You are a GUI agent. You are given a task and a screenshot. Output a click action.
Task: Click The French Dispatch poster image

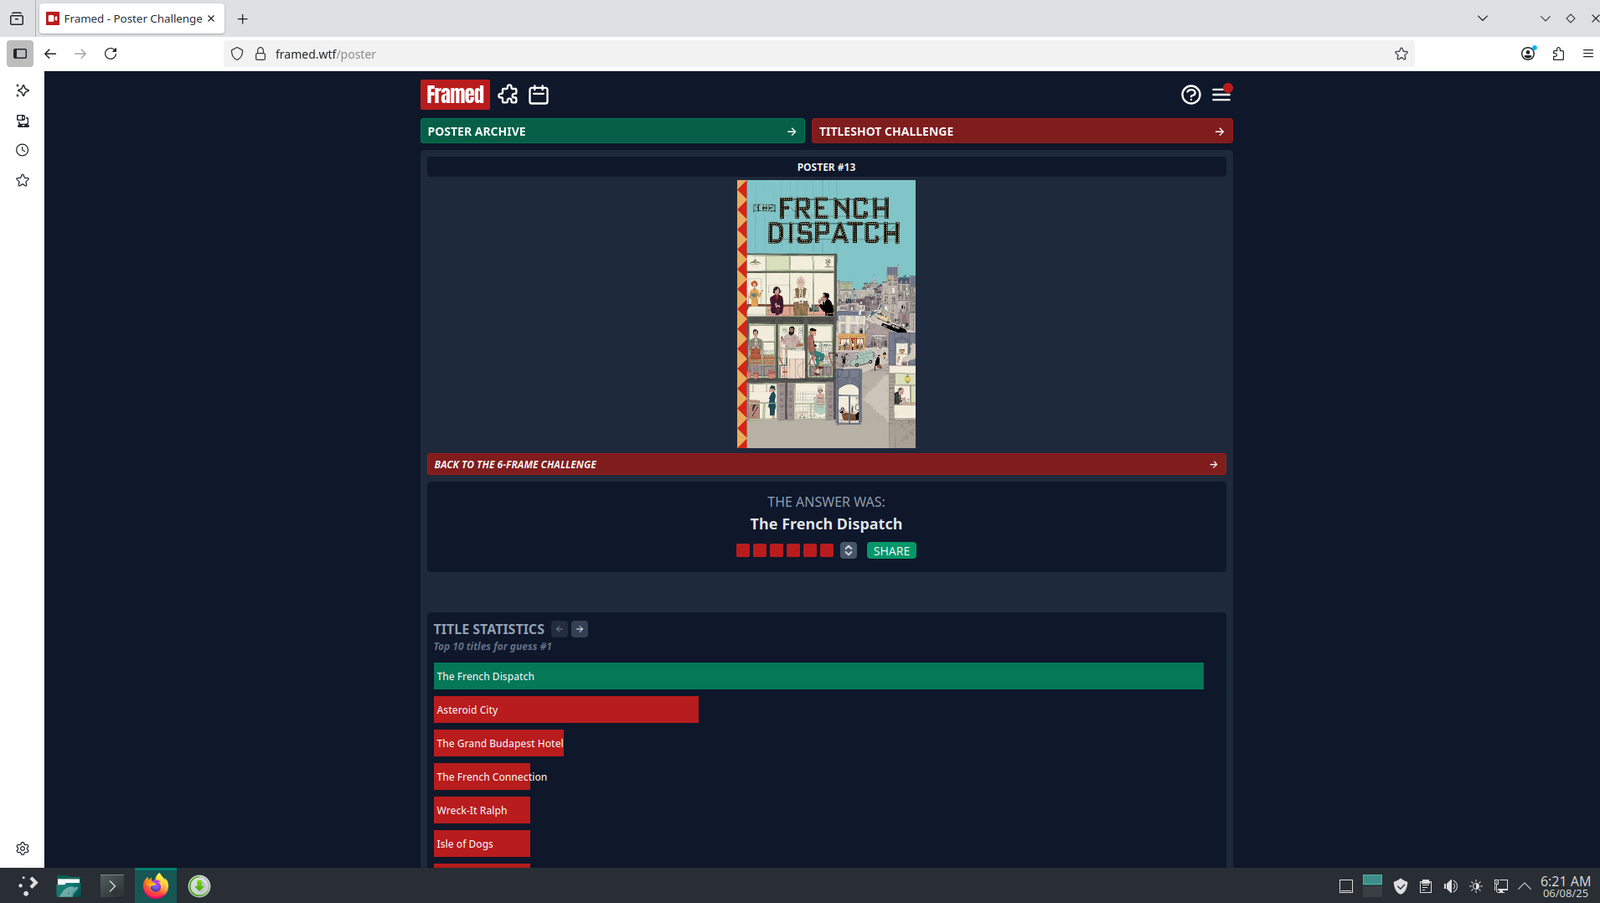pos(826,314)
